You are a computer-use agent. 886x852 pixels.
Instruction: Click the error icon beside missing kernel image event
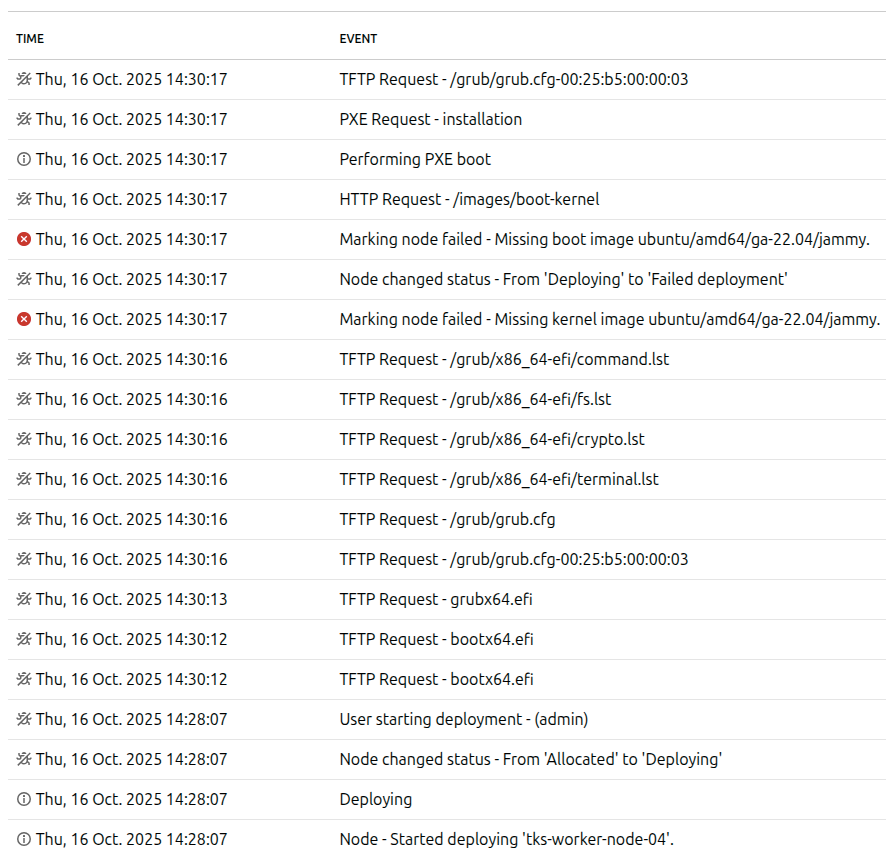24,319
